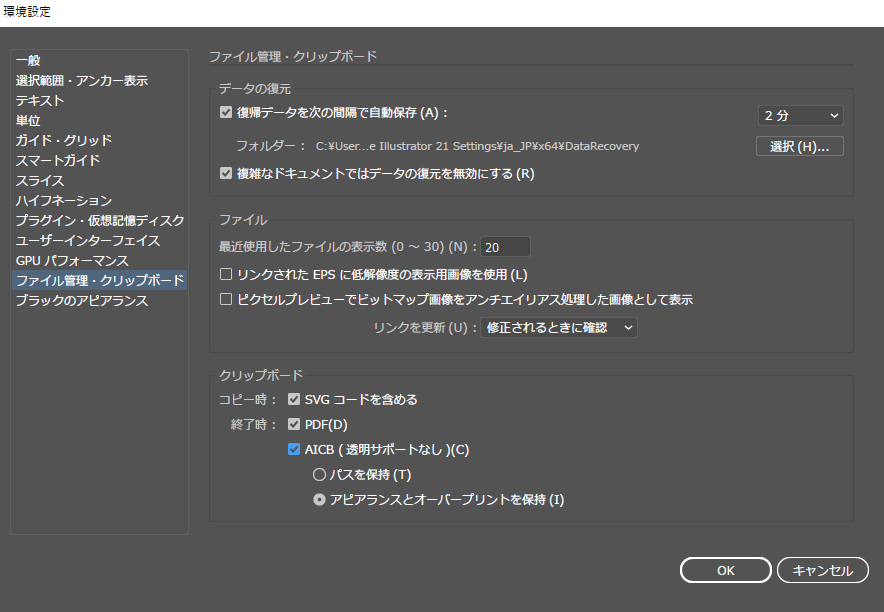Disable automatic recovery data saving
Screen dimensions: 884x612
pyautogui.click(x=225, y=113)
